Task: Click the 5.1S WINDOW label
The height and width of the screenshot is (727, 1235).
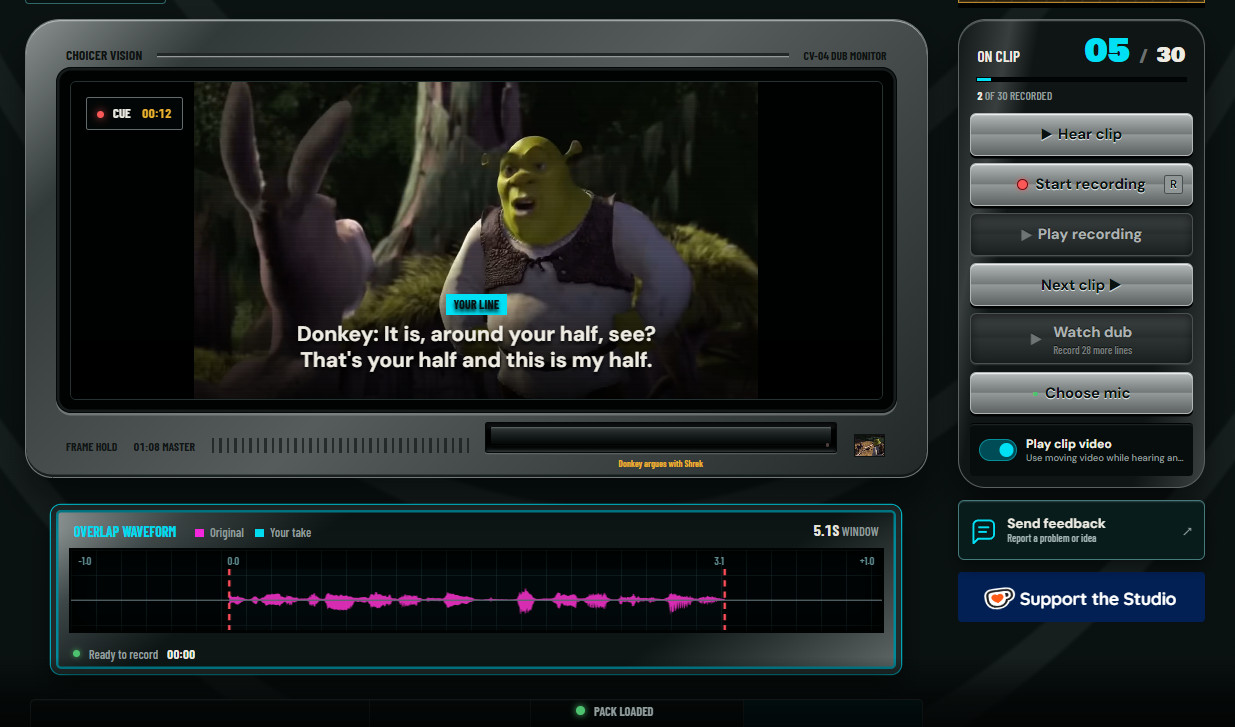Action: 846,532
